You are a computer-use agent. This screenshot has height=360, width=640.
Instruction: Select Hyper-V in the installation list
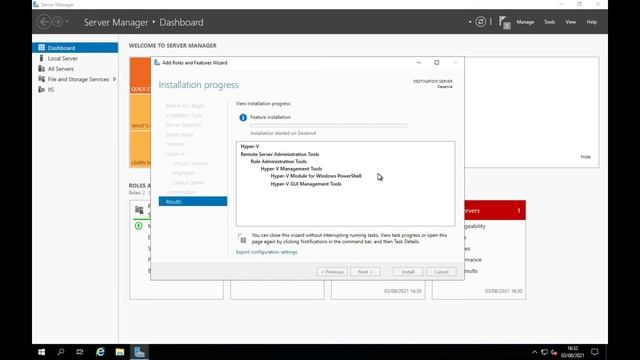(x=250, y=146)
